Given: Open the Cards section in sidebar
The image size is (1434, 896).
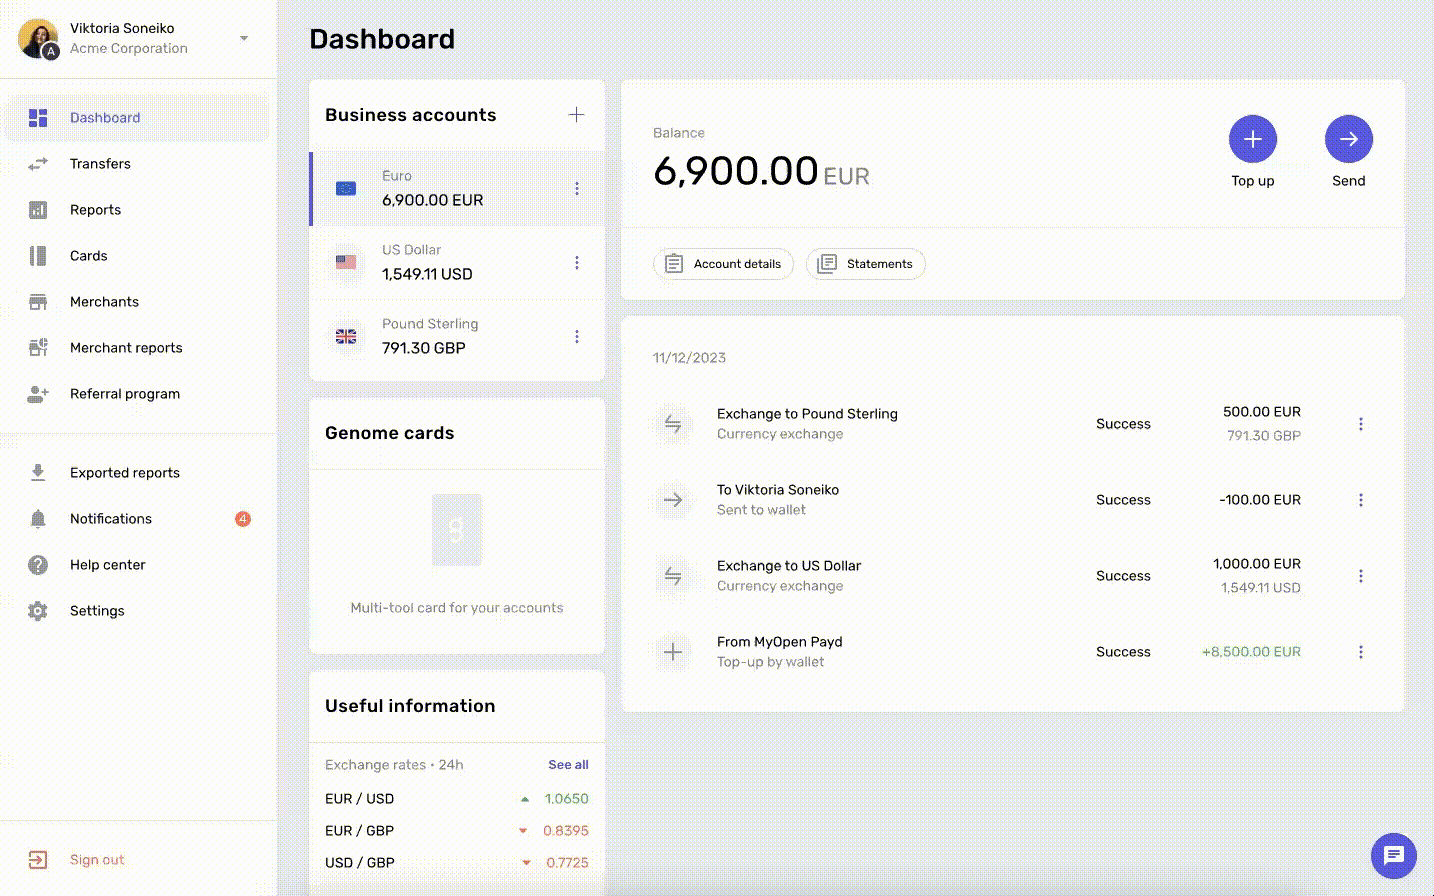Looking at the screenshot, I should (88, 256).
